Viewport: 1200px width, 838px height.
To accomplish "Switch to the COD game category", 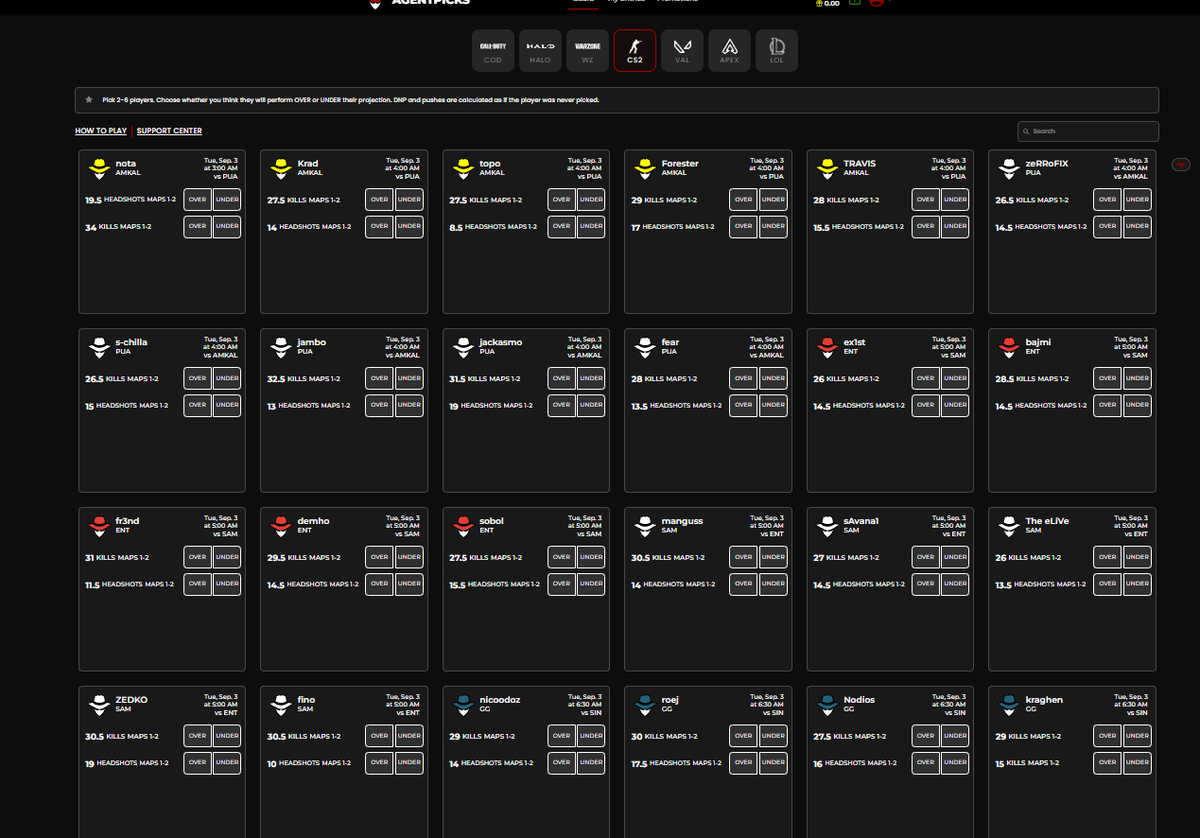I will click(x=493, y=50).
